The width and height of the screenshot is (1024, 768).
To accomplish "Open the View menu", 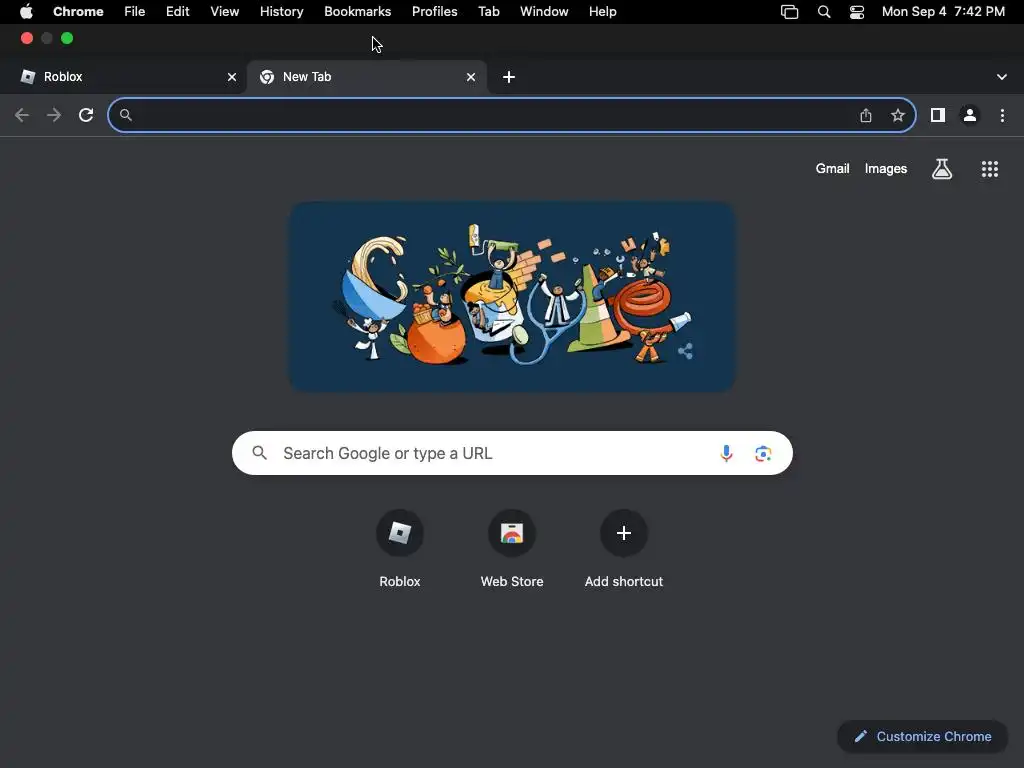I will (225, 12).
